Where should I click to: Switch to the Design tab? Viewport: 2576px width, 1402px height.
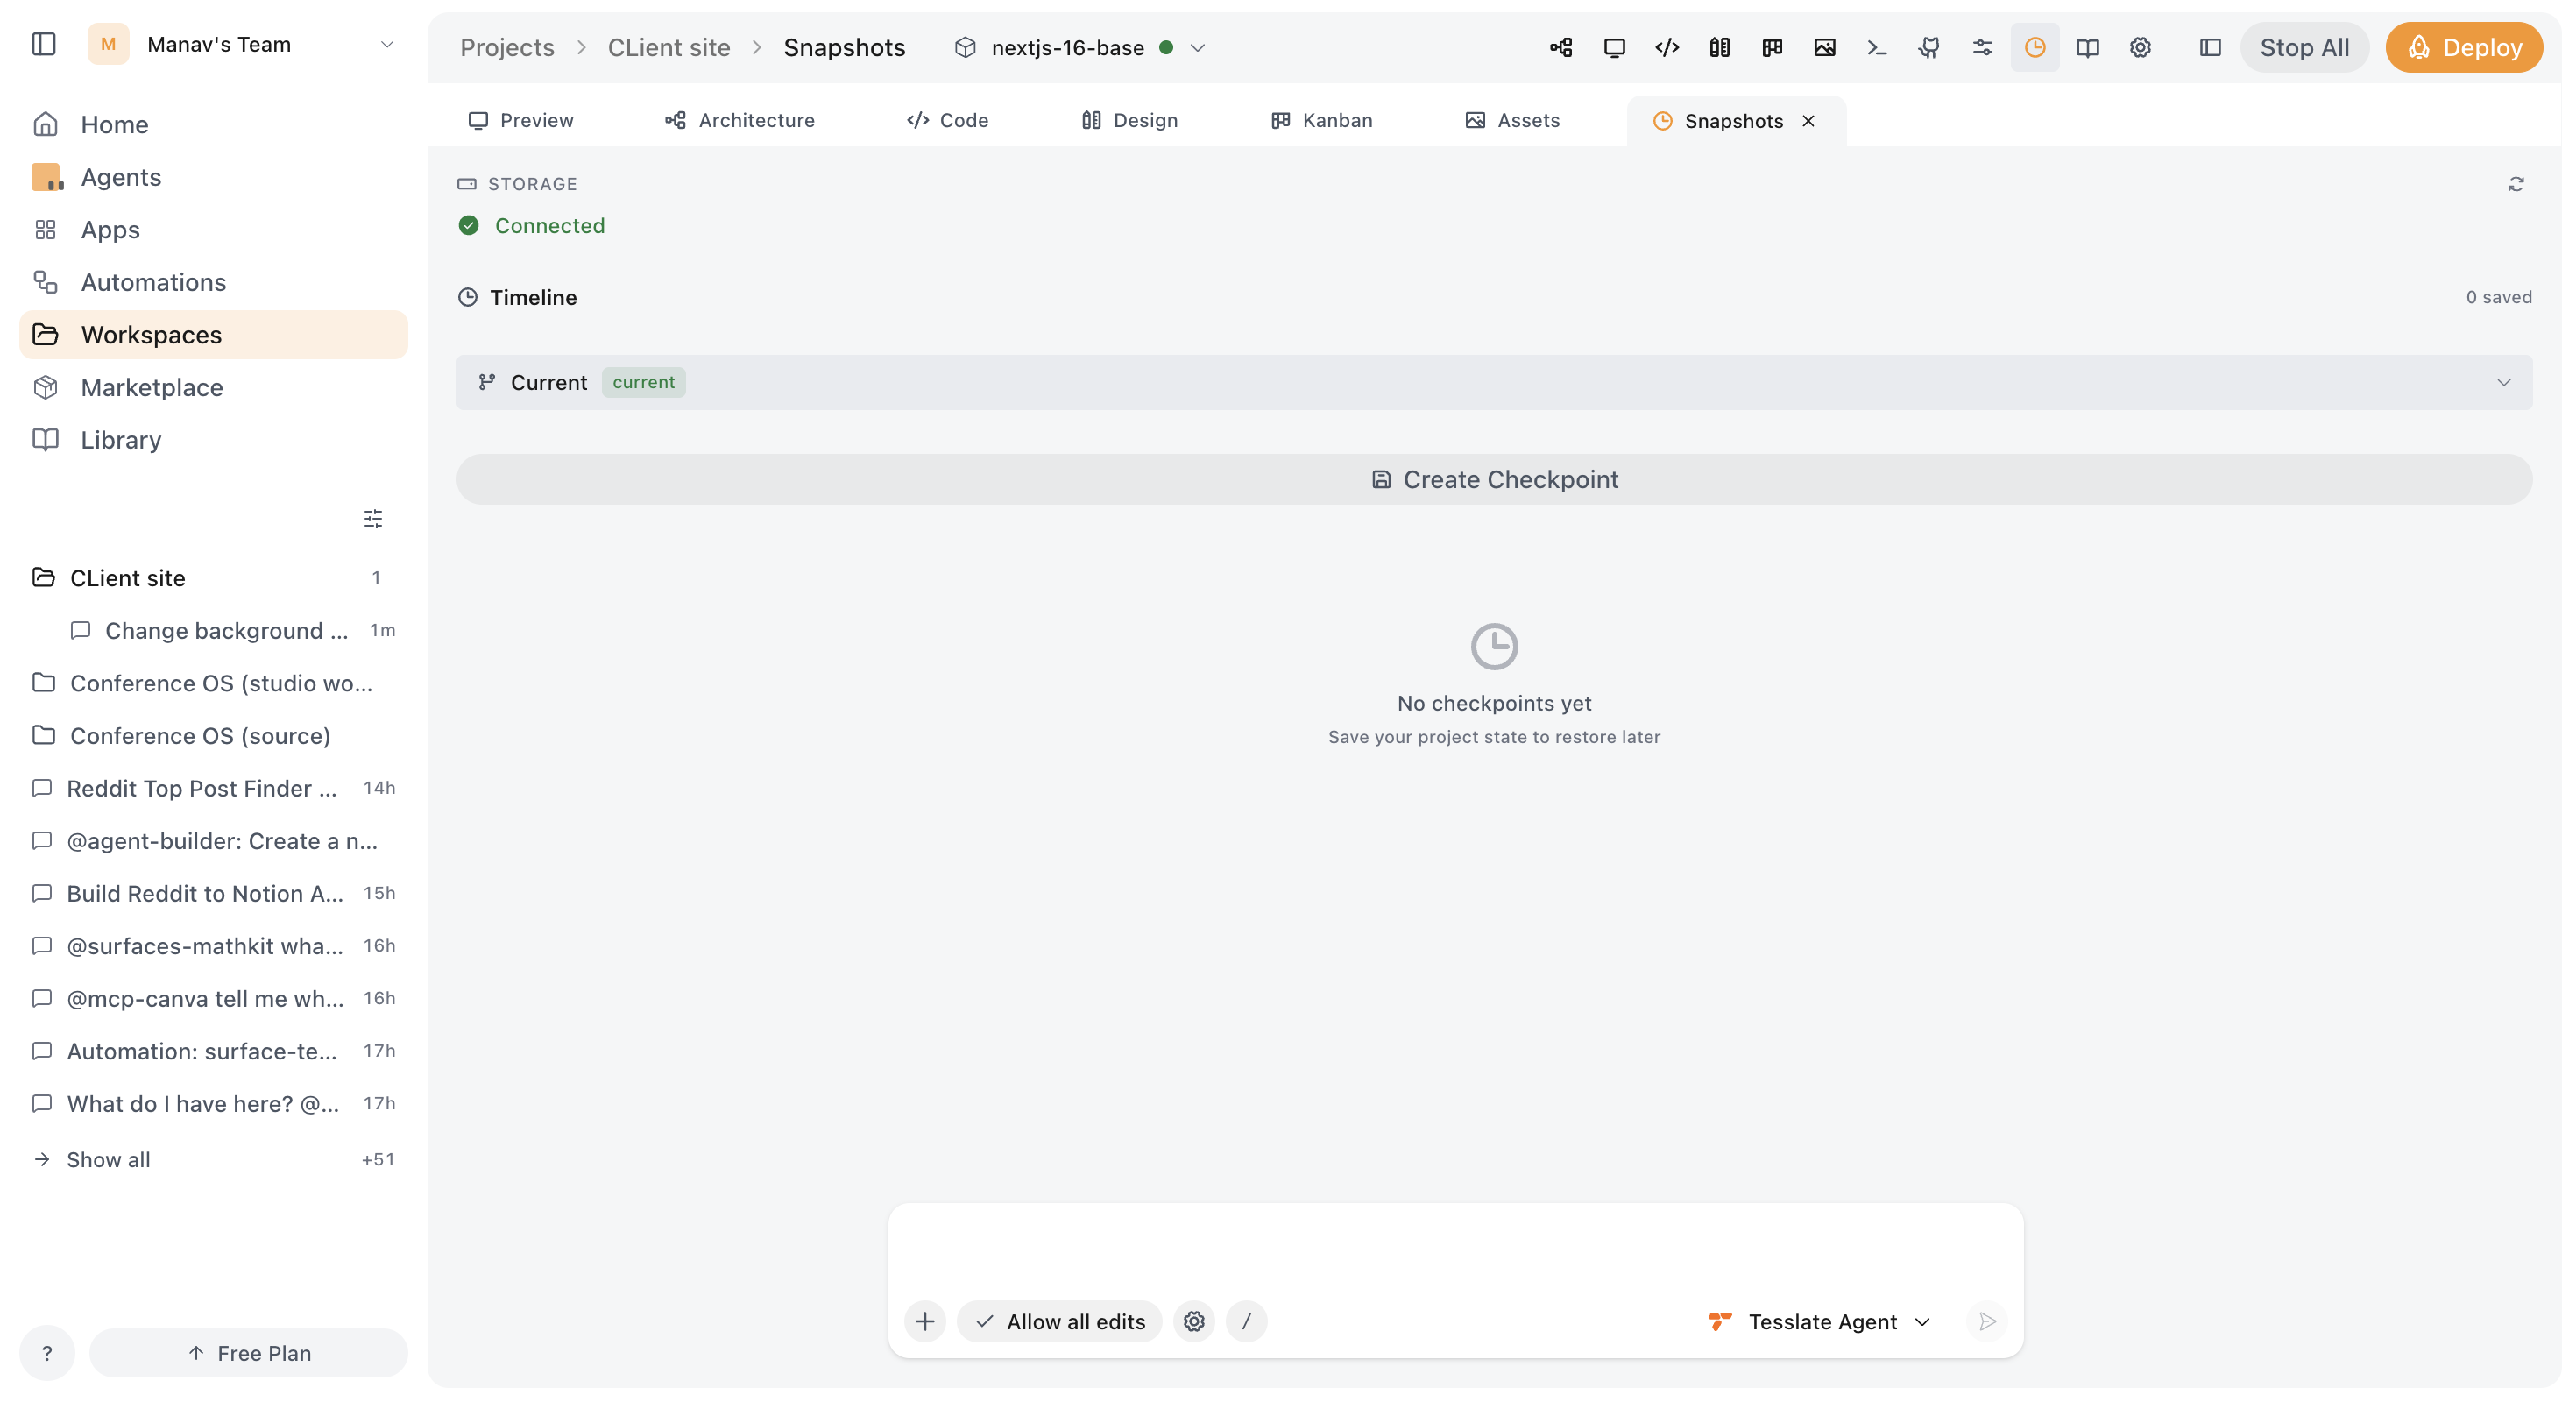[1129, 120]
